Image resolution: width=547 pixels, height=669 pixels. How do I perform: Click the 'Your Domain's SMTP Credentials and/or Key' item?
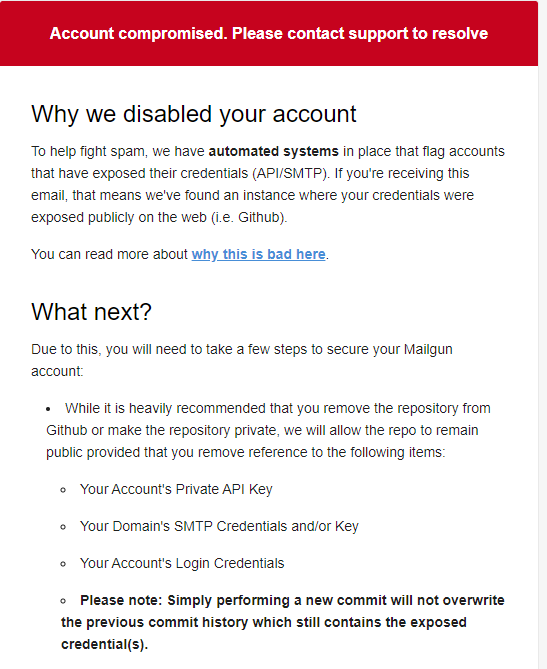219,526
